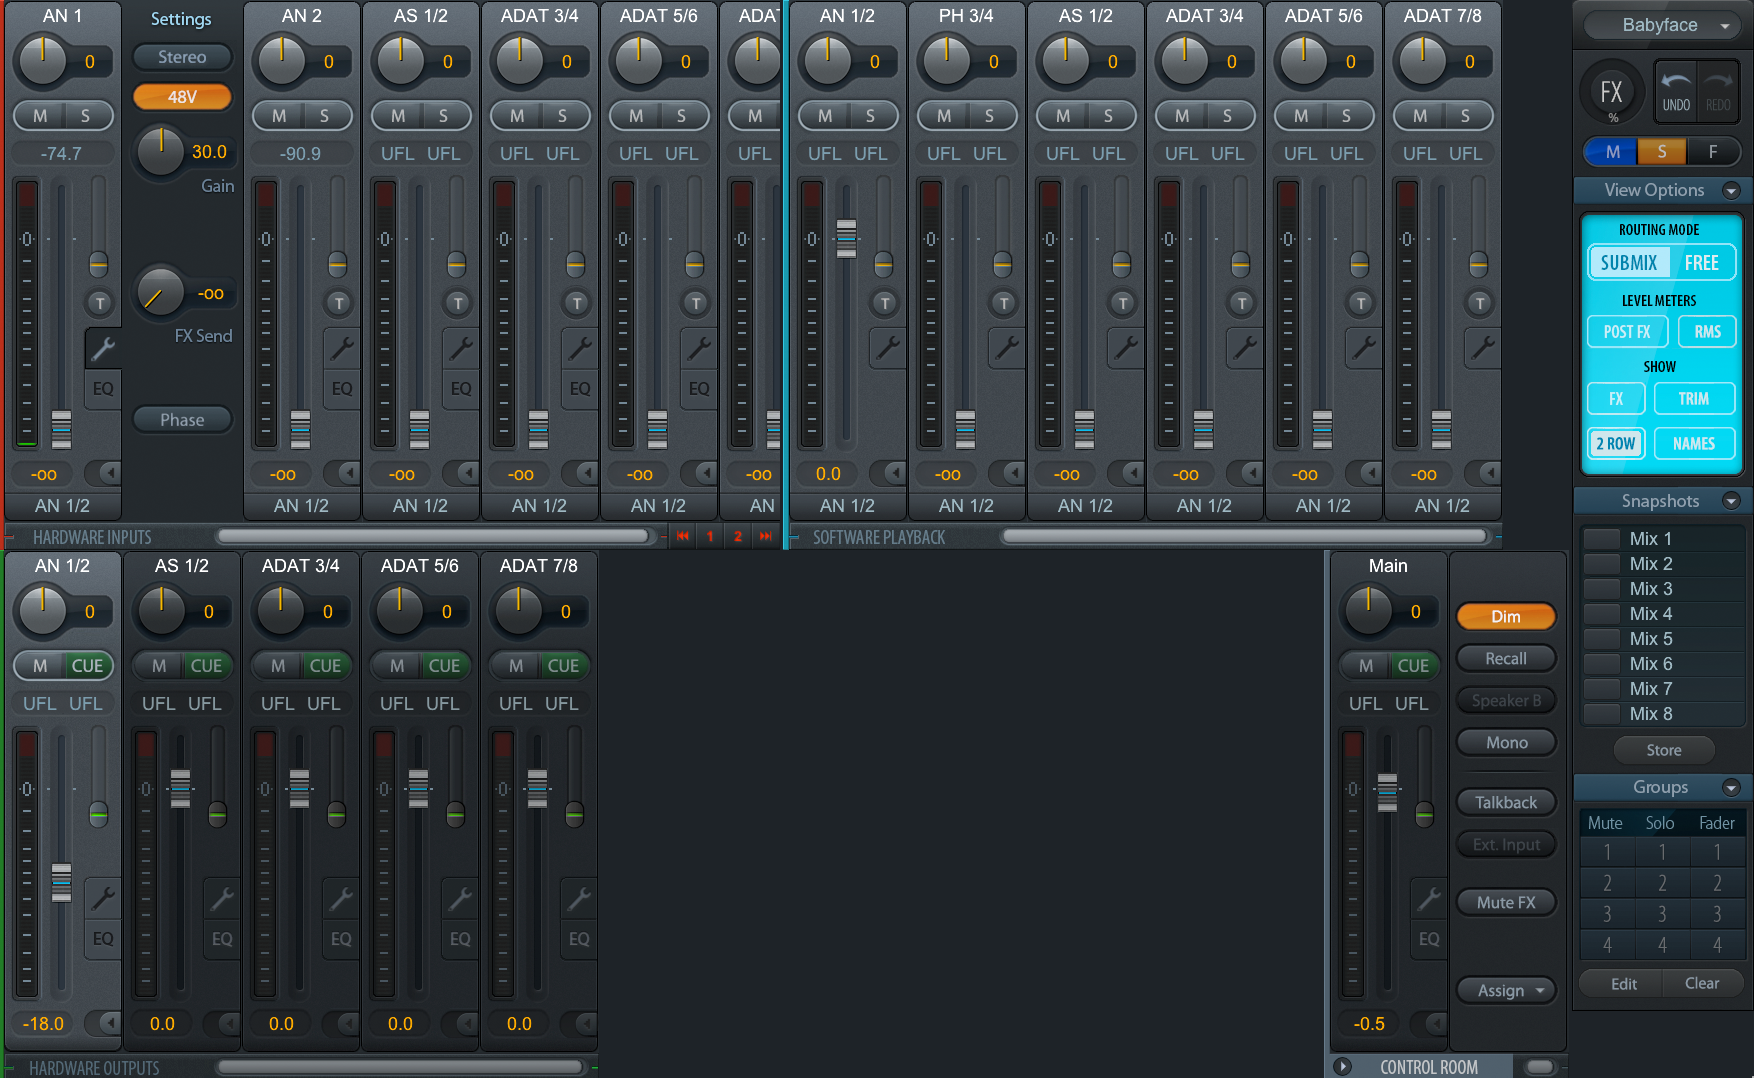
Task: Open EQ panel on AS 1/2 output channel
Action: 222,939
